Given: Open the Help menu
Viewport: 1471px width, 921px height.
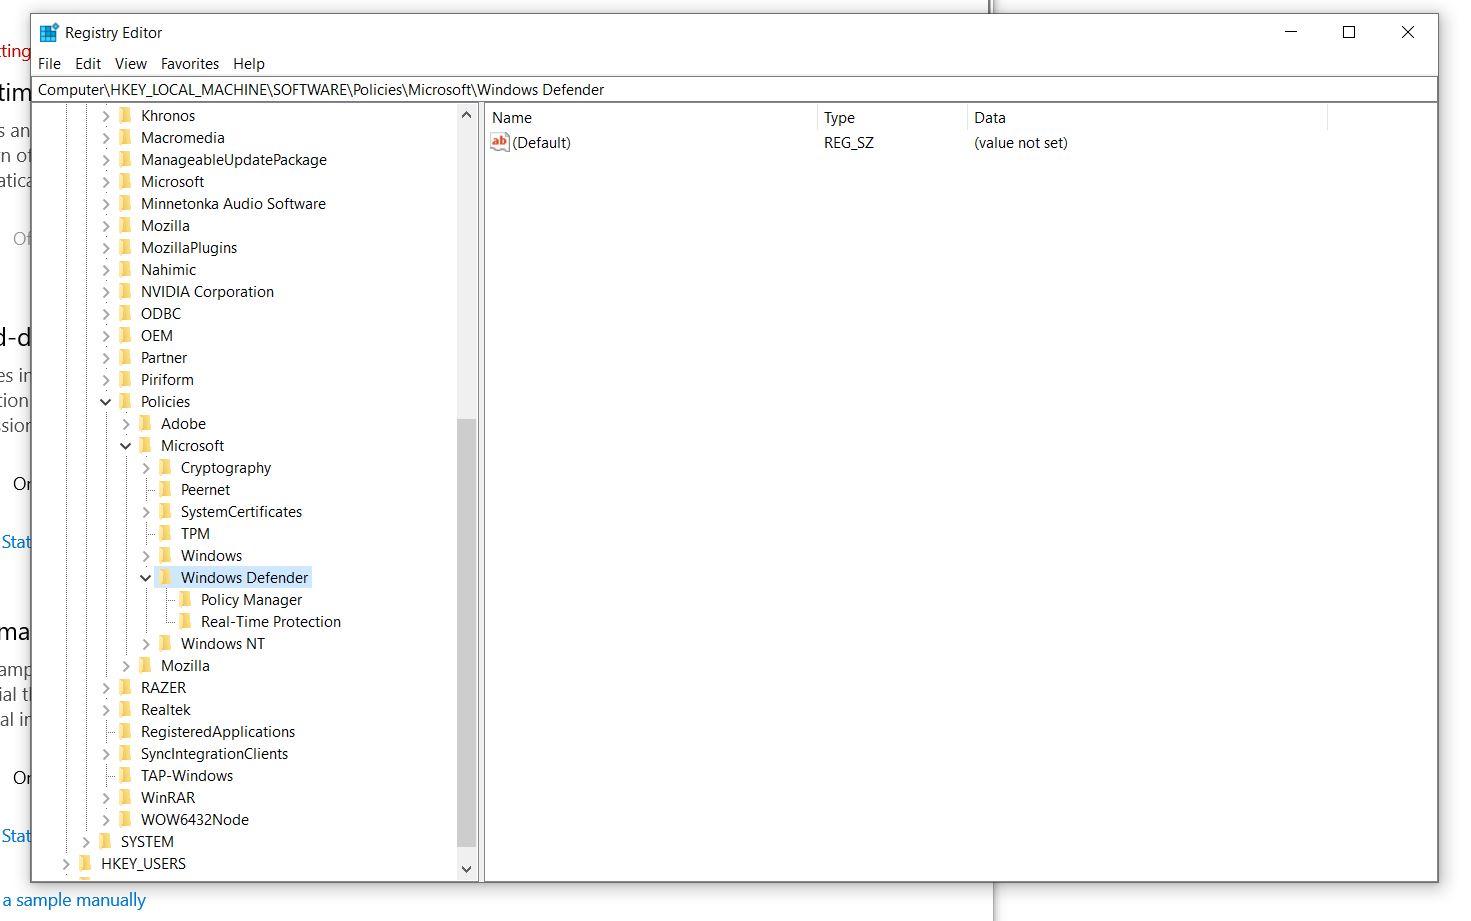Looking at the screenshot, I should 249,63.
